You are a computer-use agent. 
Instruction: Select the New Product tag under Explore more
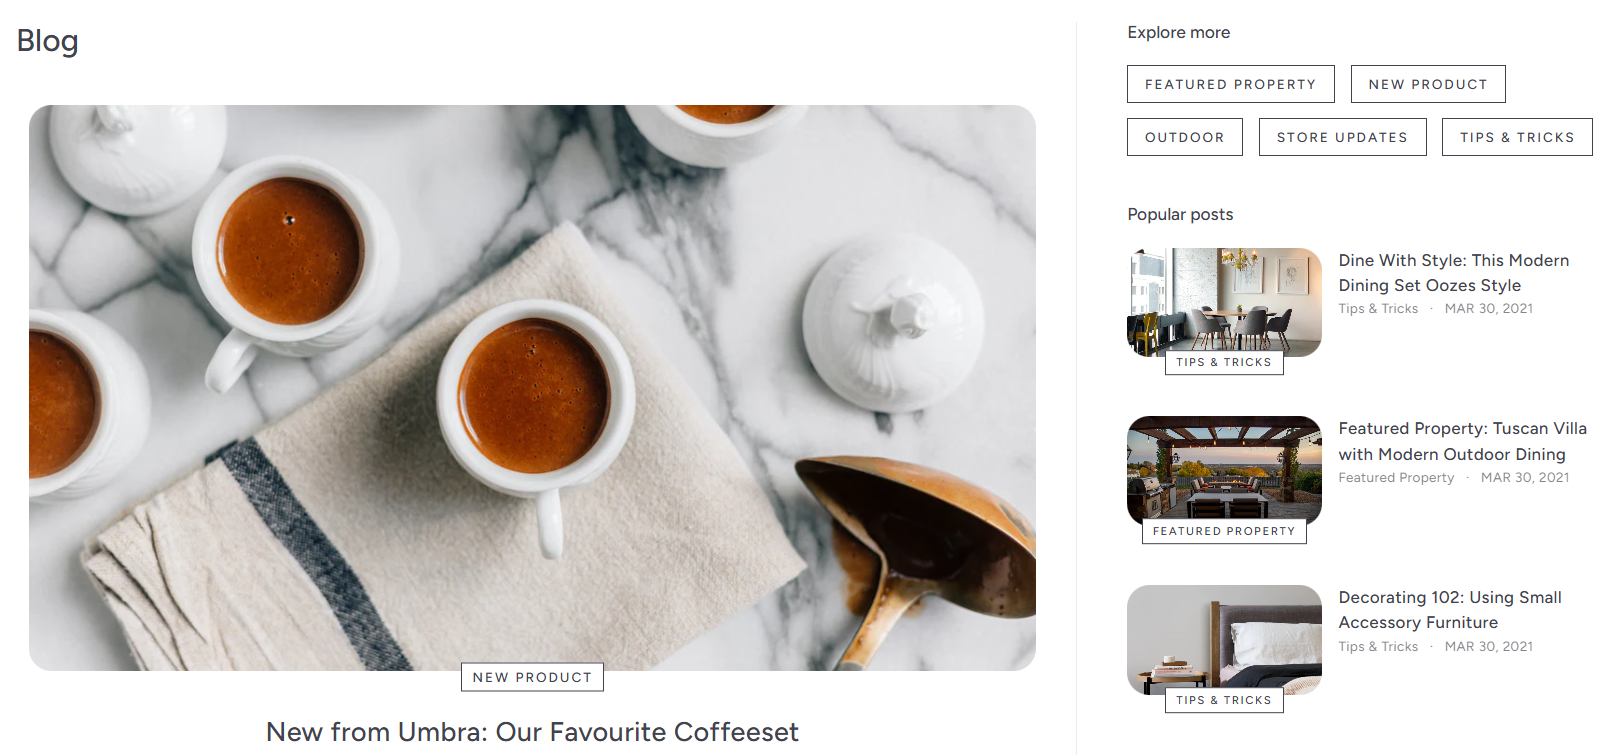[1428, 84]
